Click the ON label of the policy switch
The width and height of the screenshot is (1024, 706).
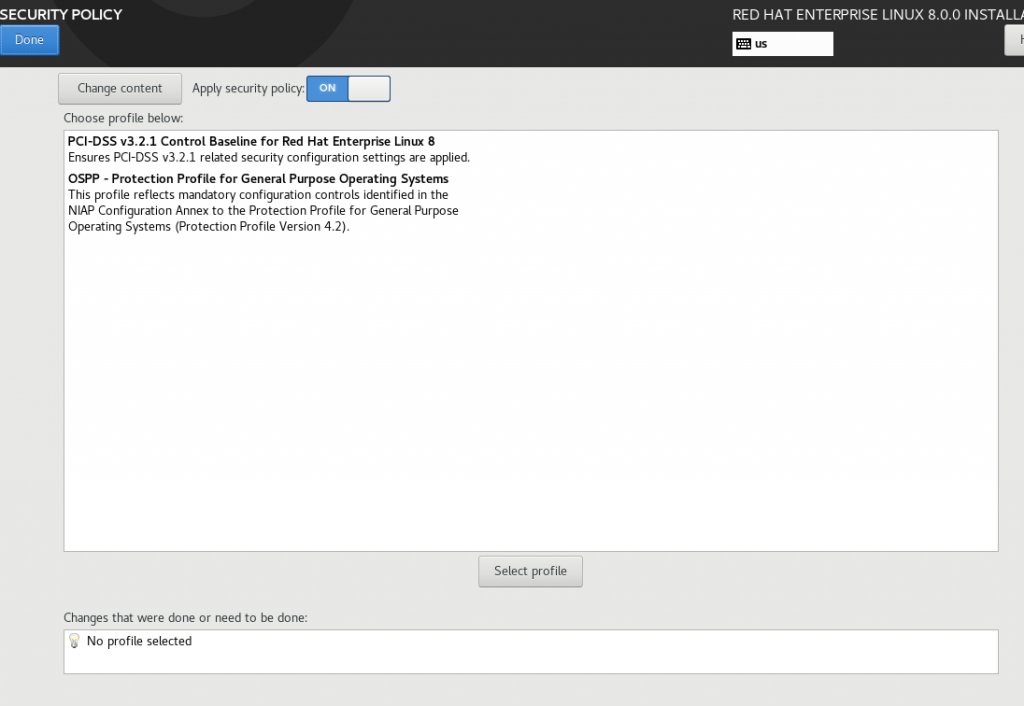point(327,88)
